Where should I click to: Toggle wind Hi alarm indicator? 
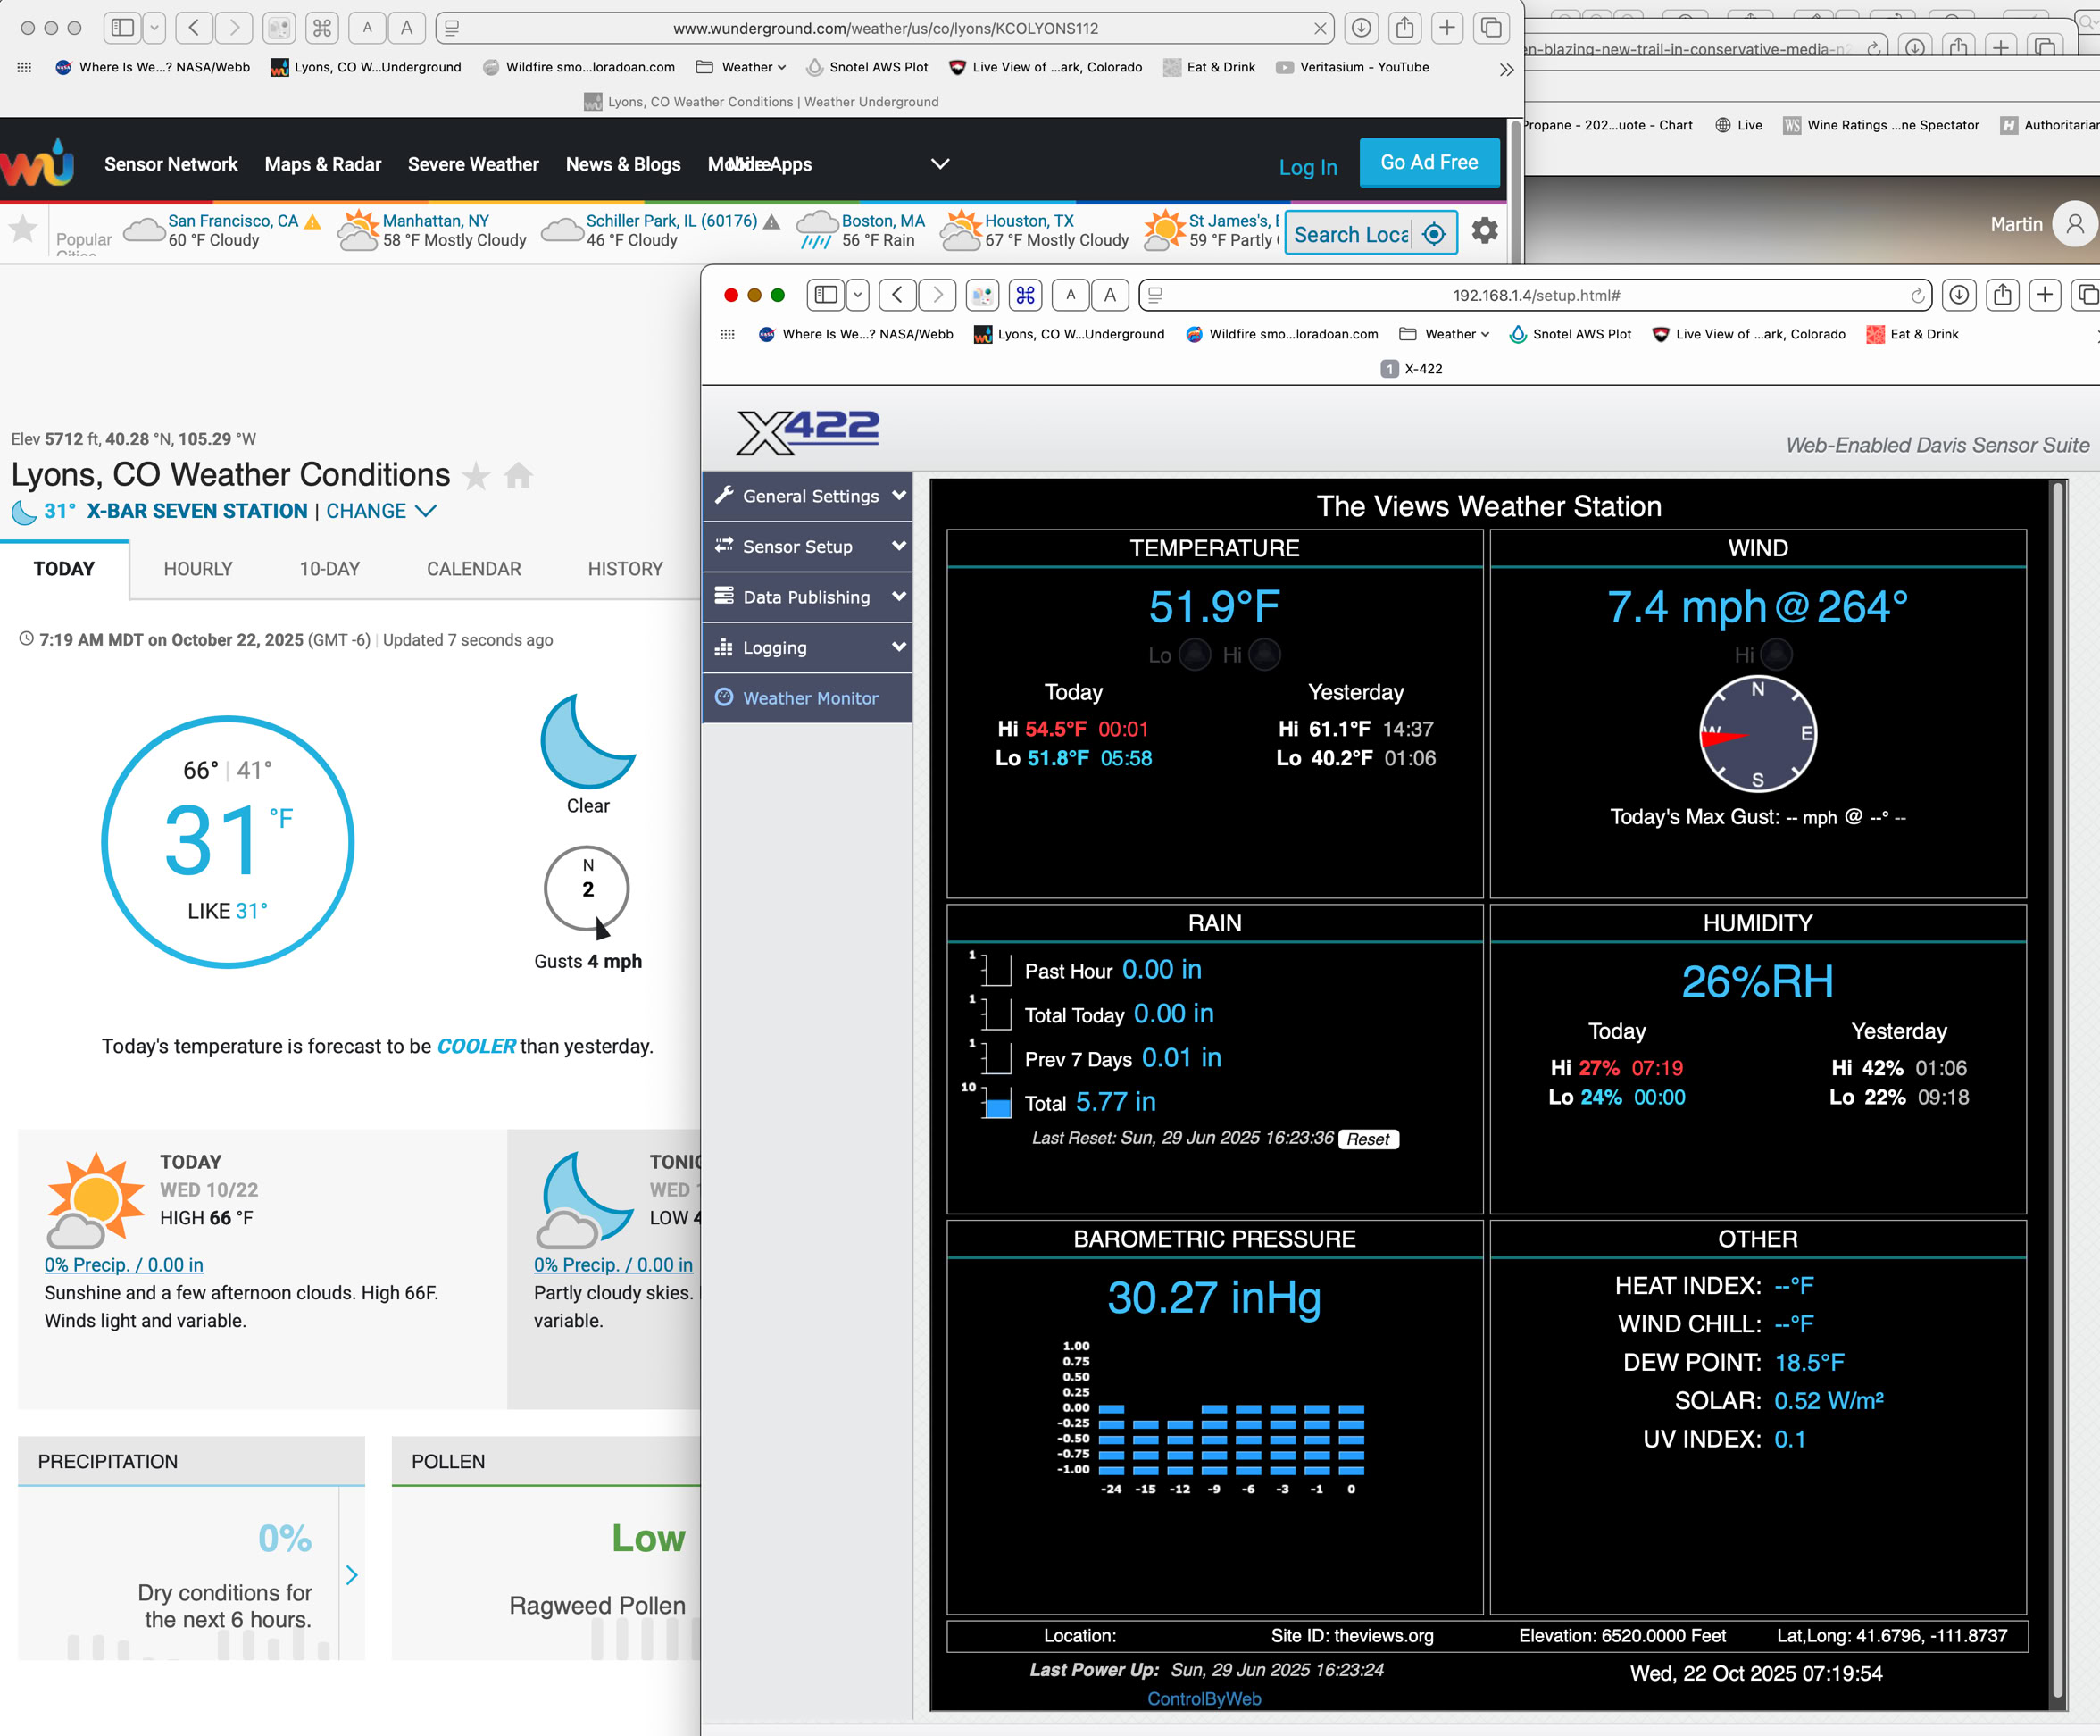[x=1776, y=655]
